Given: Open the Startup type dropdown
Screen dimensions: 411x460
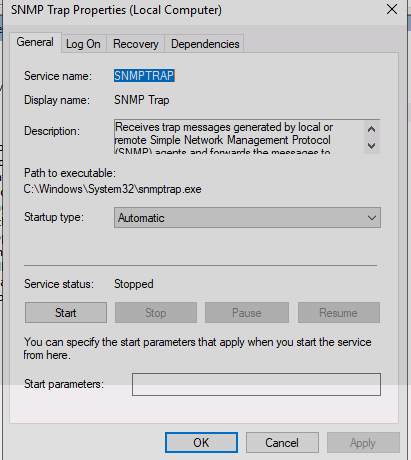Looking at the screenshot, I should click(247, 218).
